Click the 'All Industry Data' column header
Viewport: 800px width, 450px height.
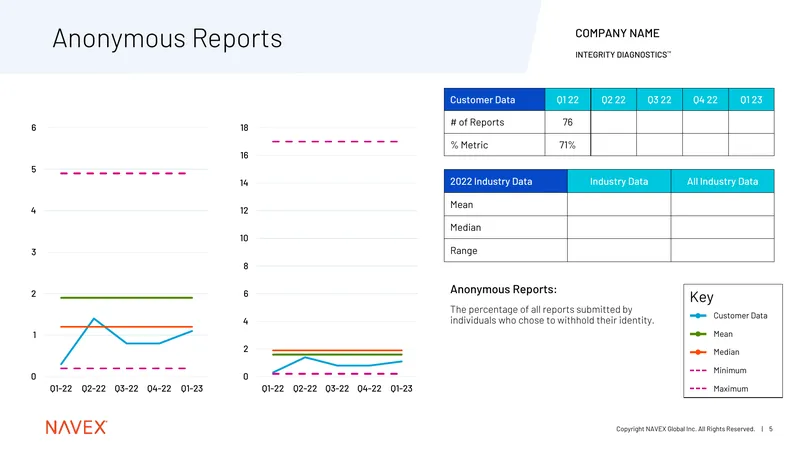[722, 181]
